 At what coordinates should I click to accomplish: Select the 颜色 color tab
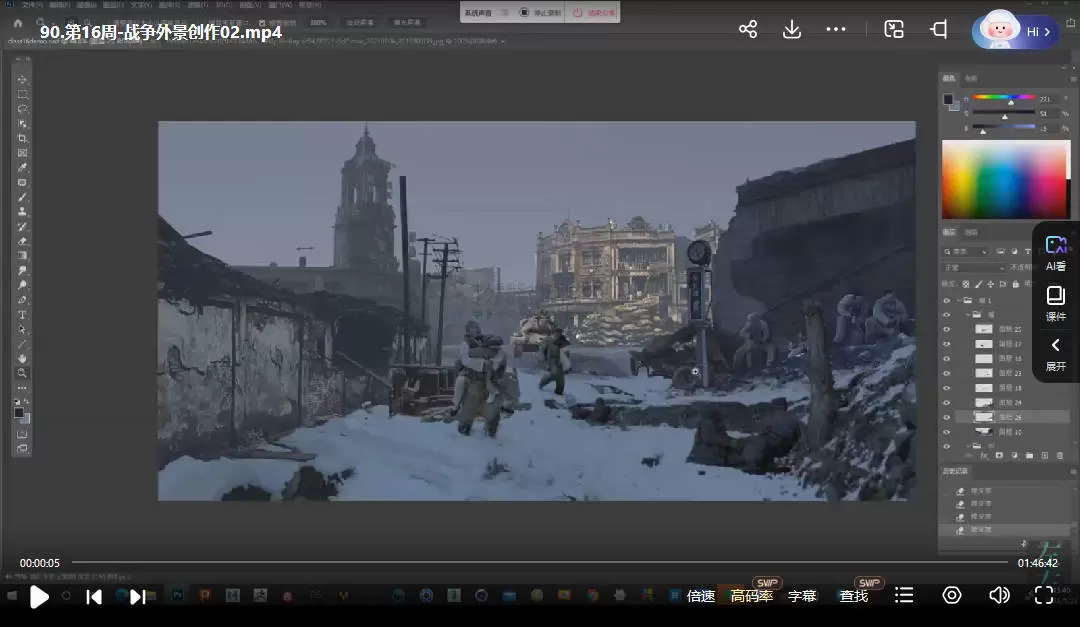(949, 79)
